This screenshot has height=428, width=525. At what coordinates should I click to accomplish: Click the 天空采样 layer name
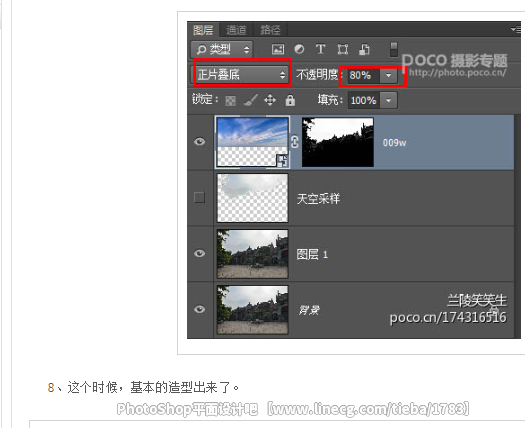point(318,199)
